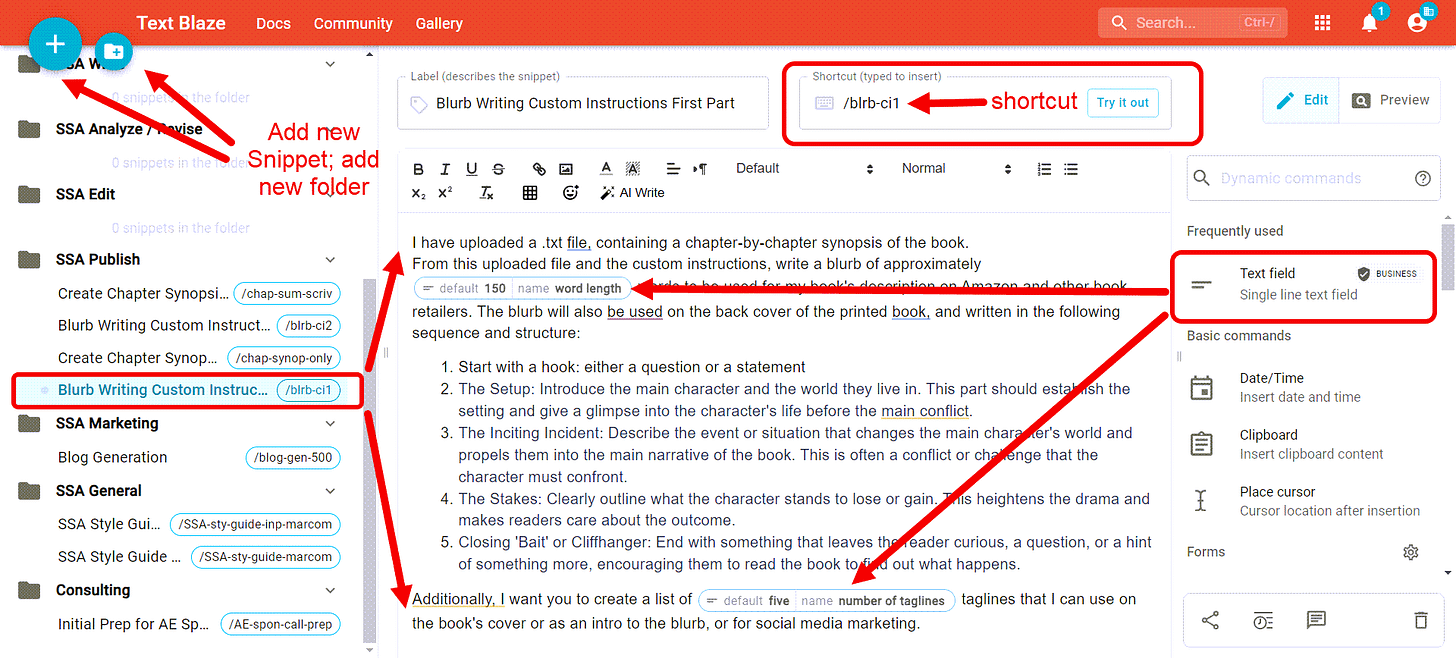Image resolution: width=1456 pixels, height=658 pixels.
Task: Open the Dynamic commands help icon
Action: (1423, 179)
